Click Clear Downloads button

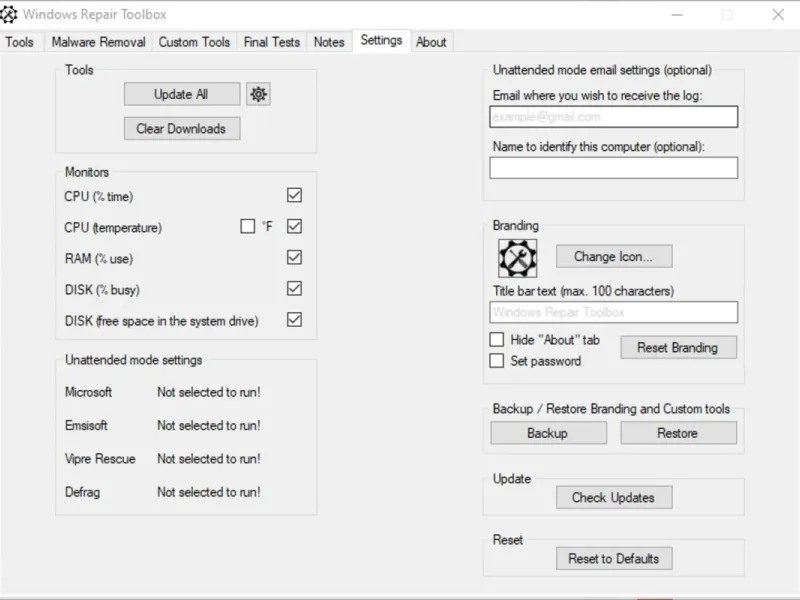click(x=181, y=128)
